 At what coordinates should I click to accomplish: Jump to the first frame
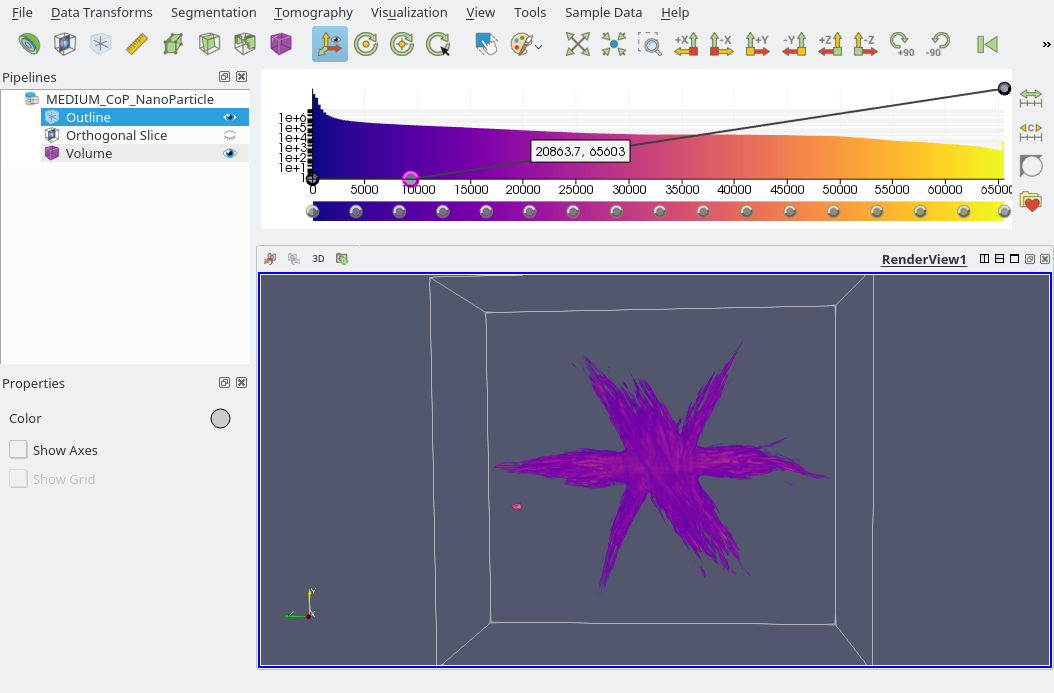point(987,44)
